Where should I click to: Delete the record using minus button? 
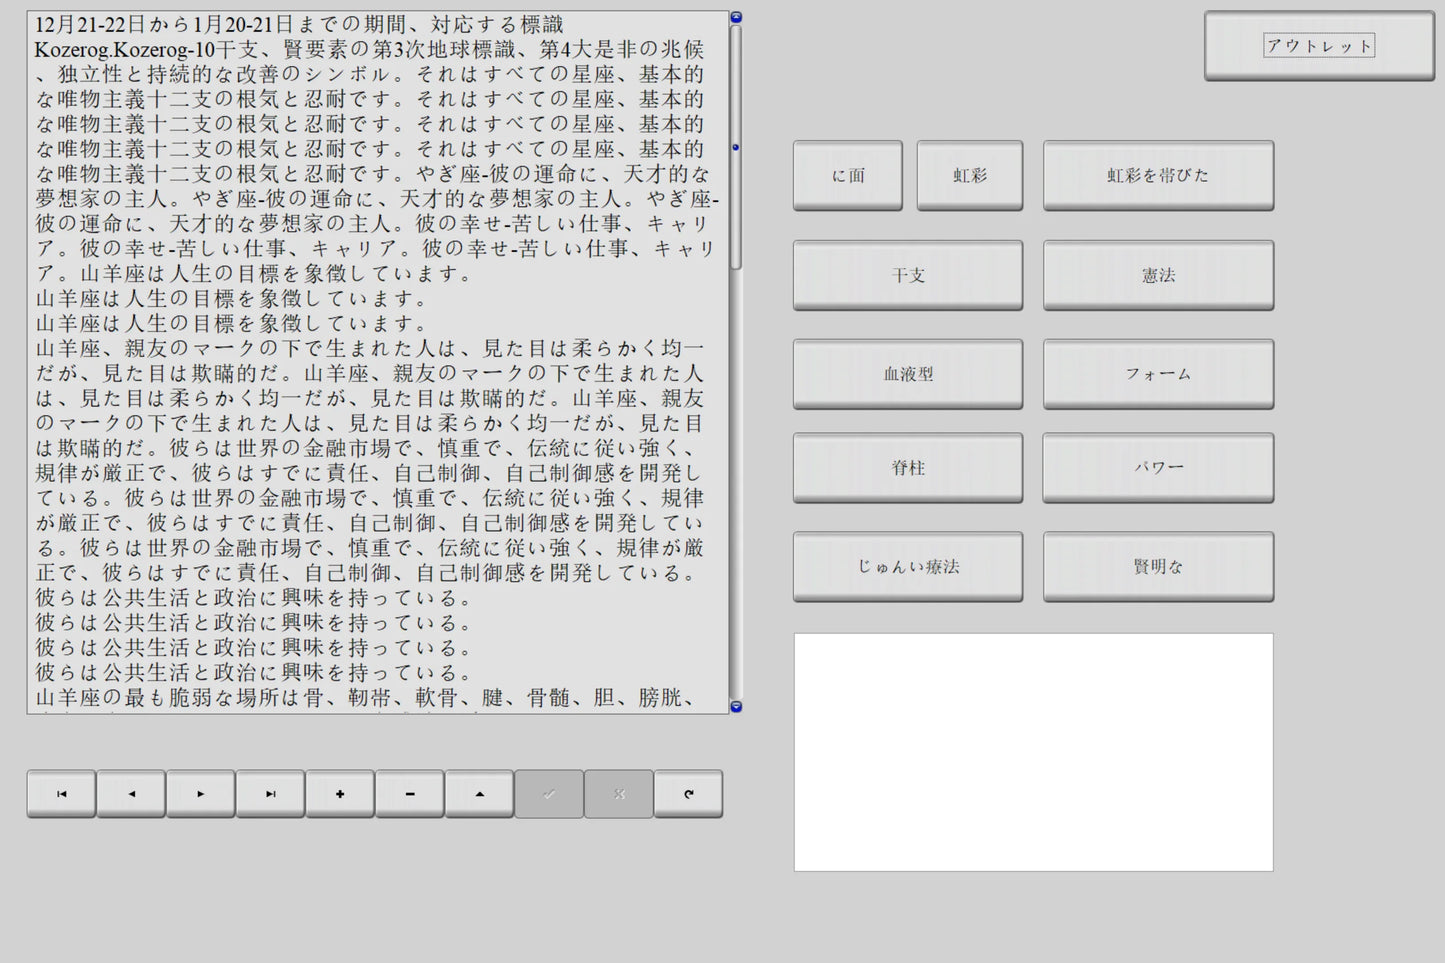(410, 794)
